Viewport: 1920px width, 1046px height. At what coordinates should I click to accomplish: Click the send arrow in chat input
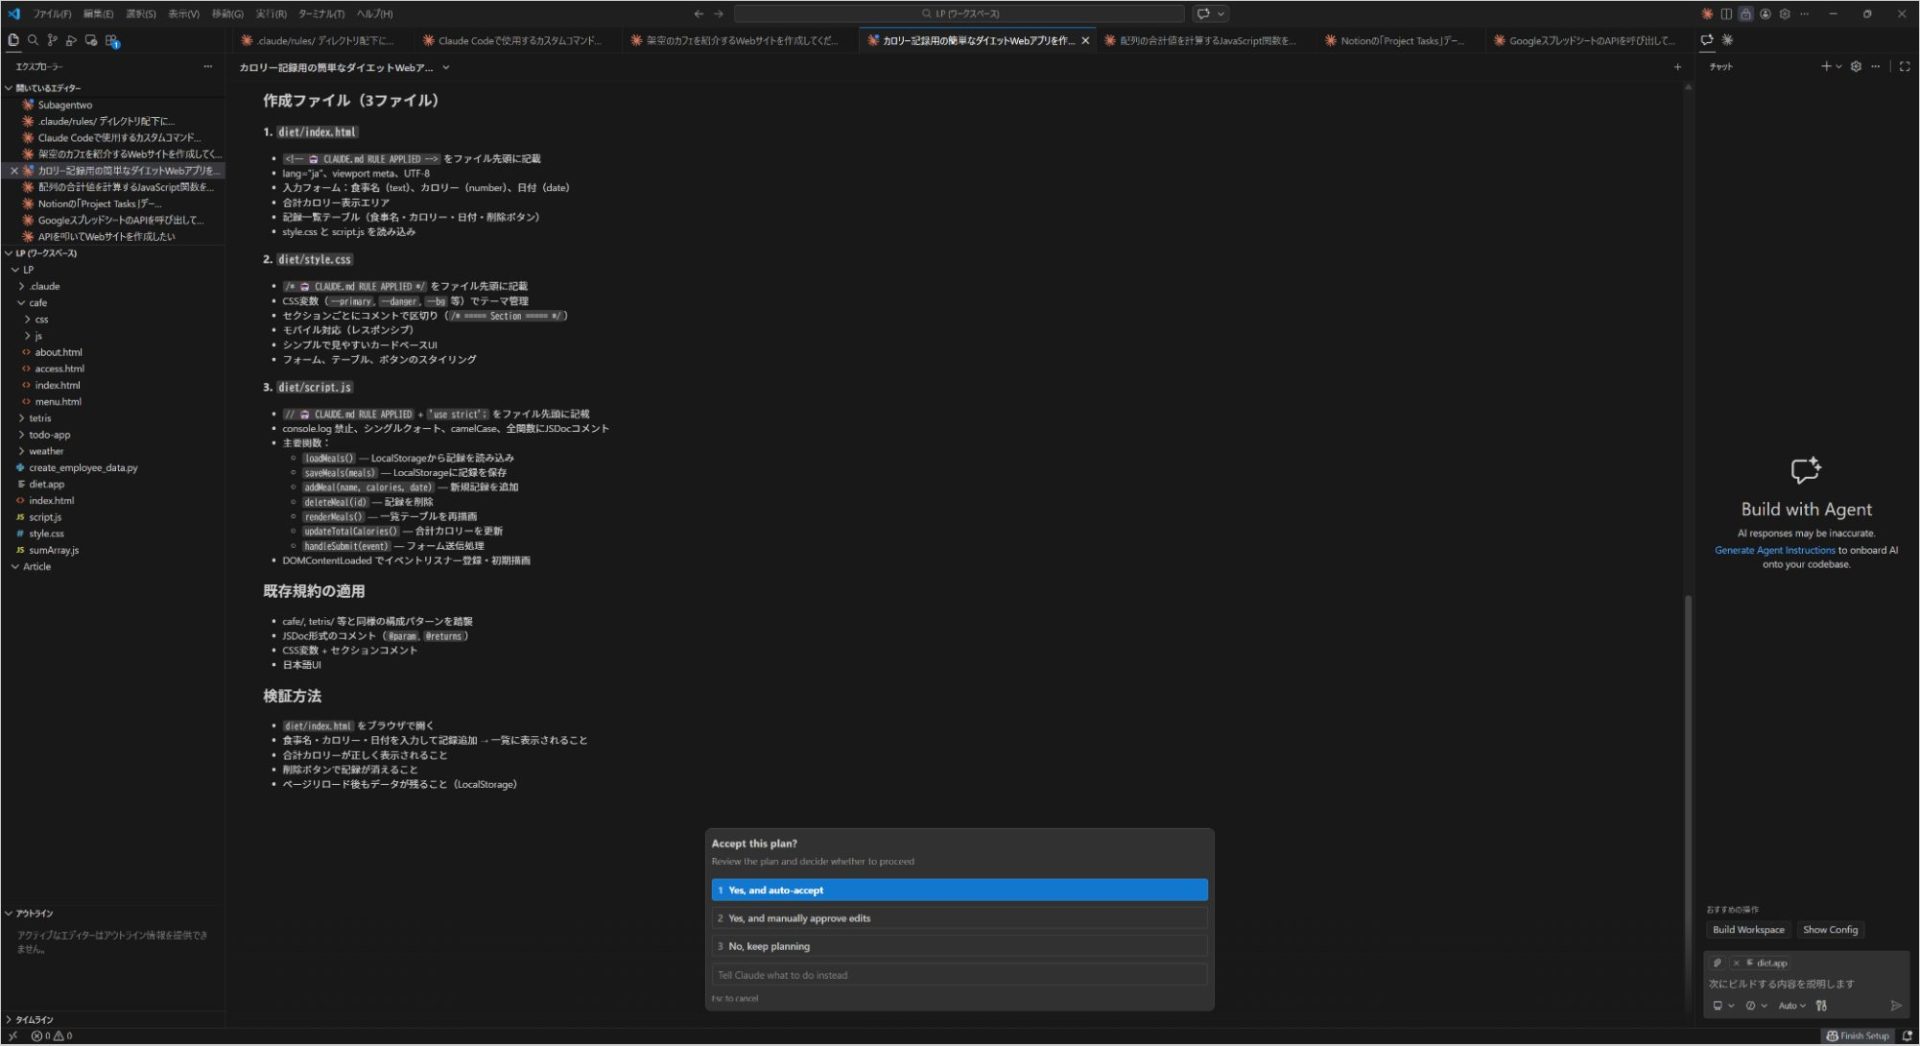1895,1006
